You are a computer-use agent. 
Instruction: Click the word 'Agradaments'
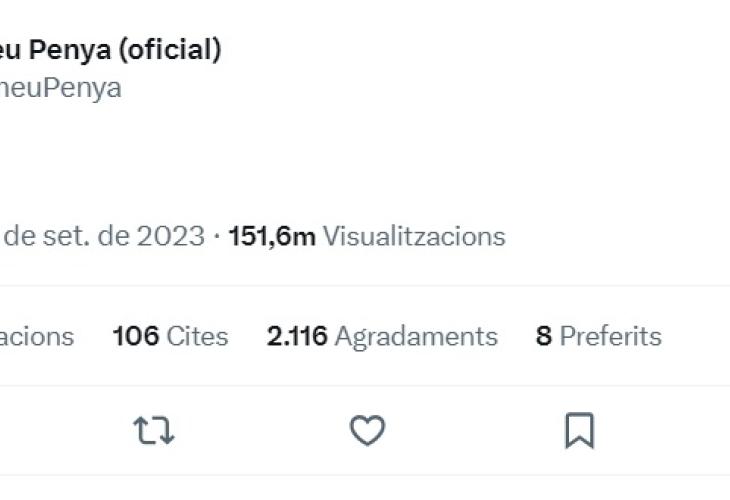pos(415,336)
